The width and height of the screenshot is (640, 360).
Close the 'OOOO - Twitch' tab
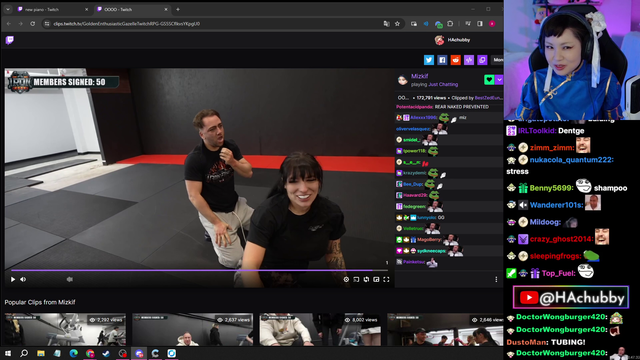click(166, 9)
